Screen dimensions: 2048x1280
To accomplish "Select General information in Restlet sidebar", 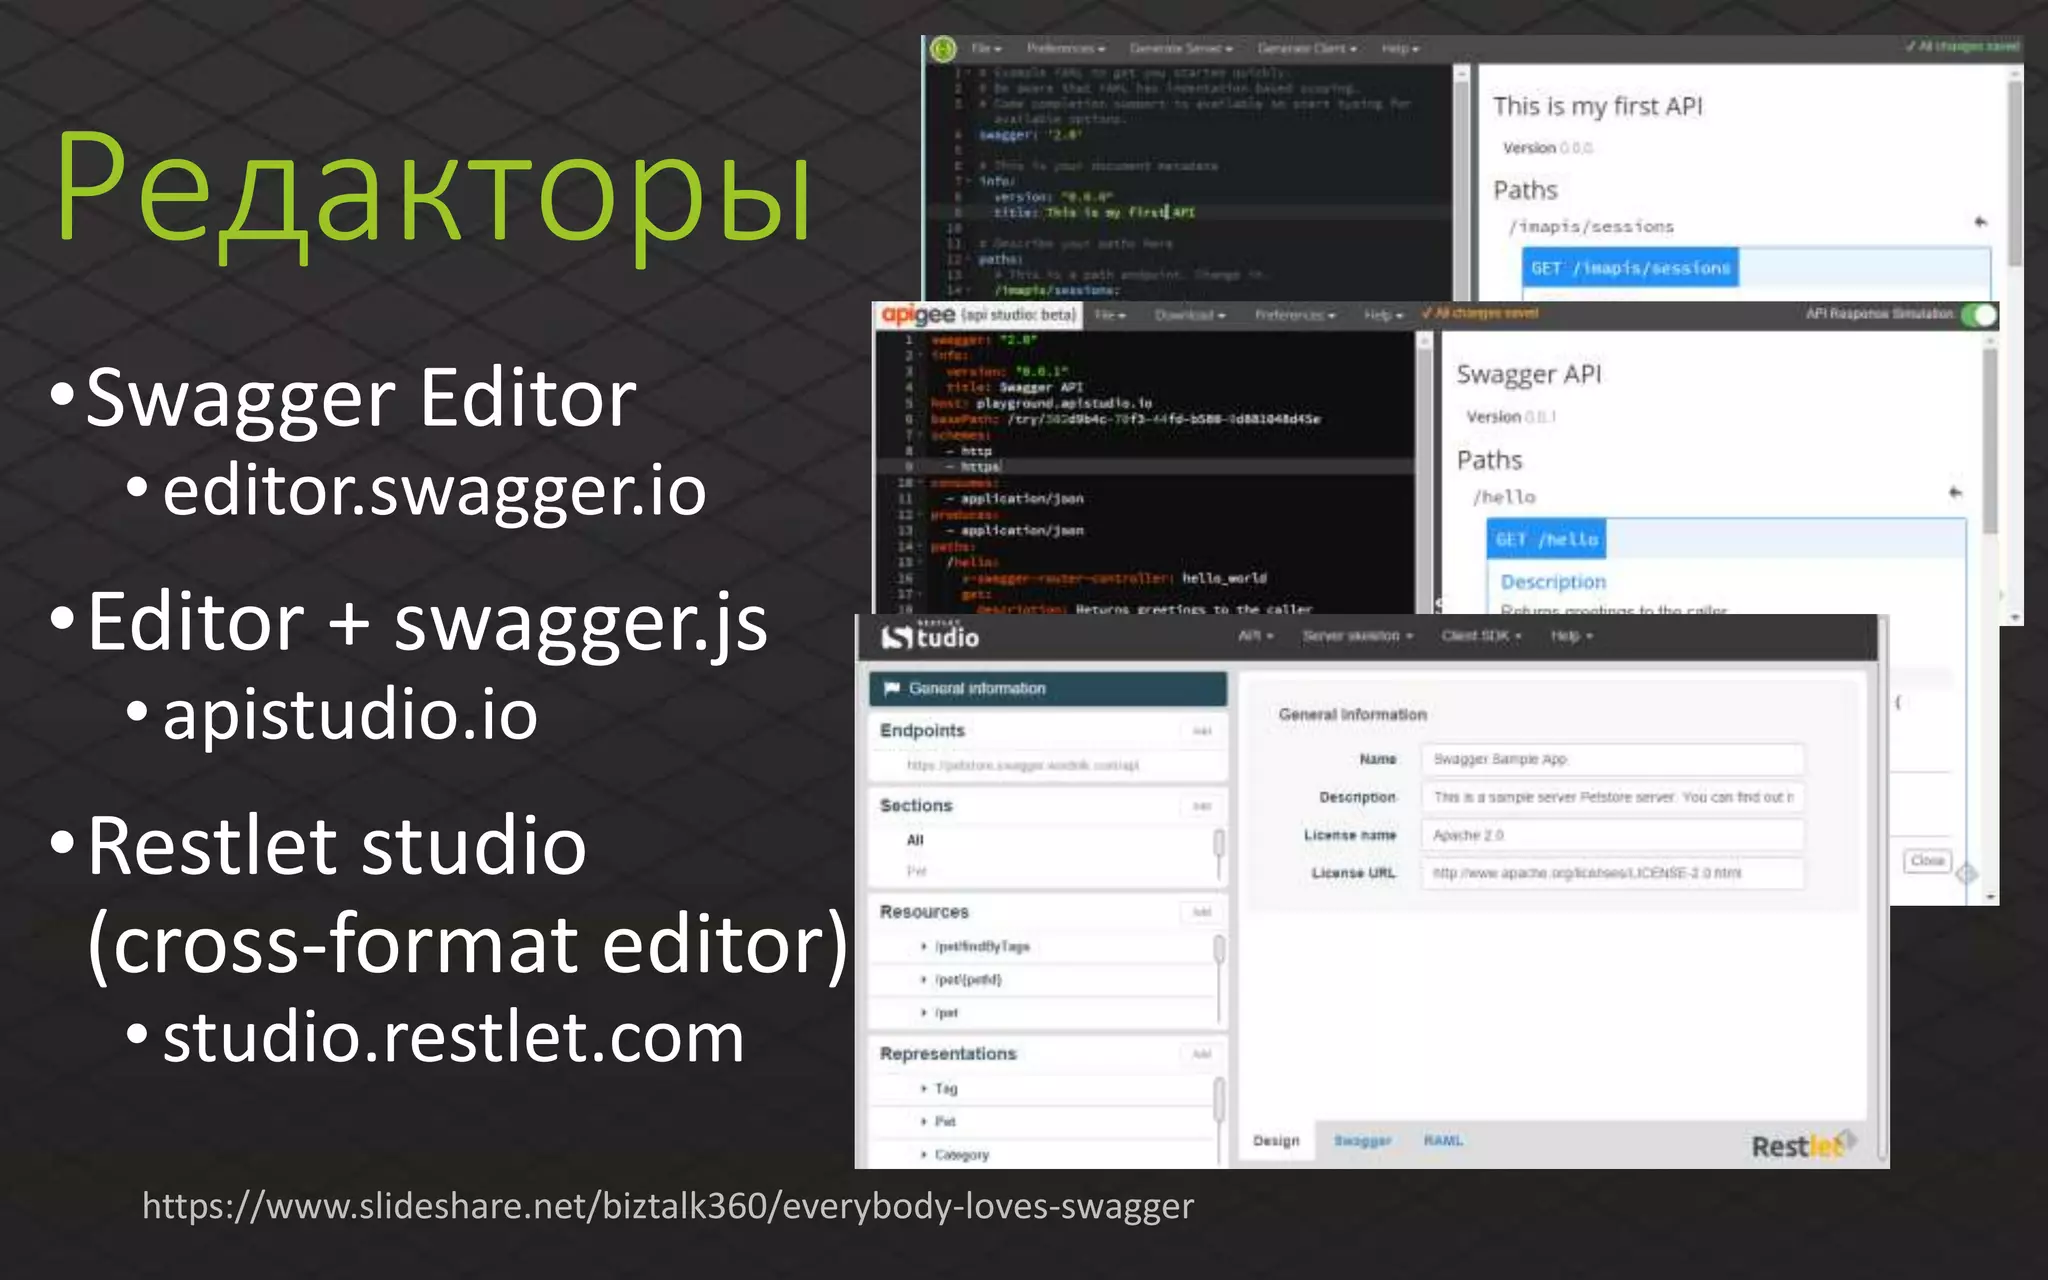I will pyautogui.click(x=1048, y=688).
